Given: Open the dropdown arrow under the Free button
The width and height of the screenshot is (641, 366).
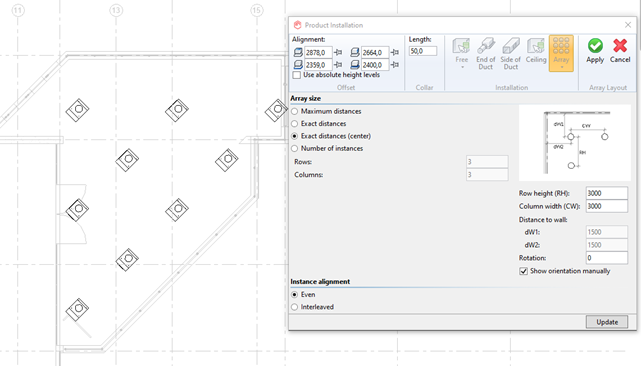Looking at the screenshot, I should (x=462, y=67).
